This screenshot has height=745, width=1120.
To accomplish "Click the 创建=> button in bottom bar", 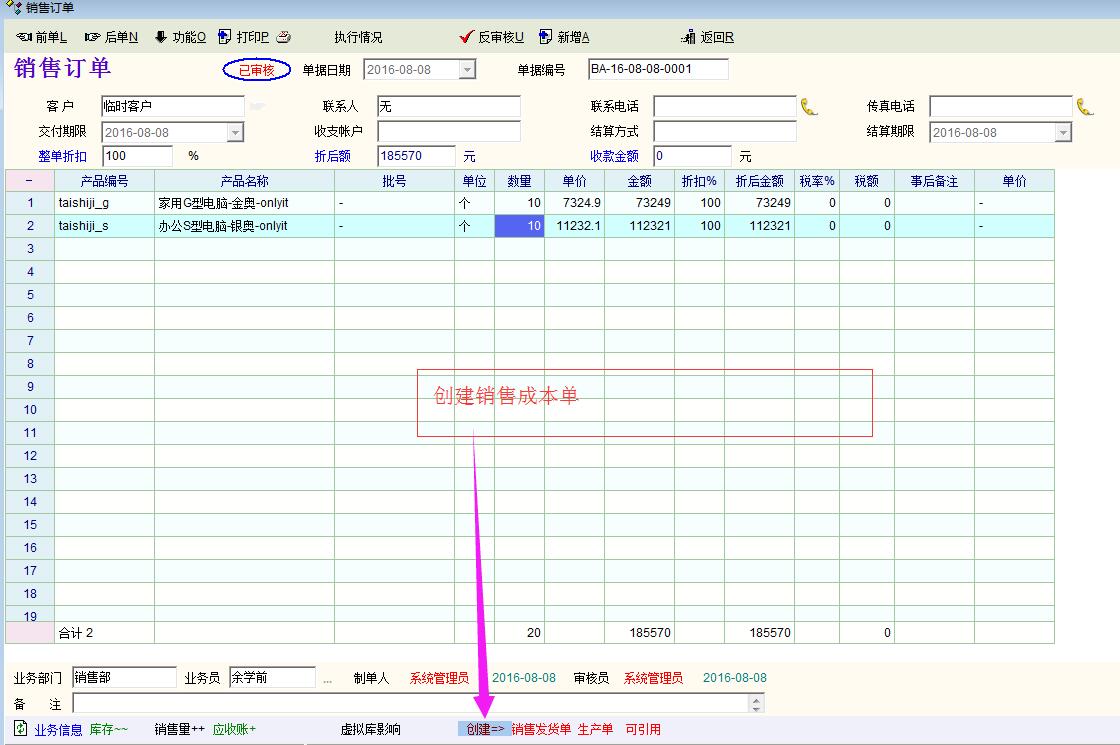I will tap(485, 729).
